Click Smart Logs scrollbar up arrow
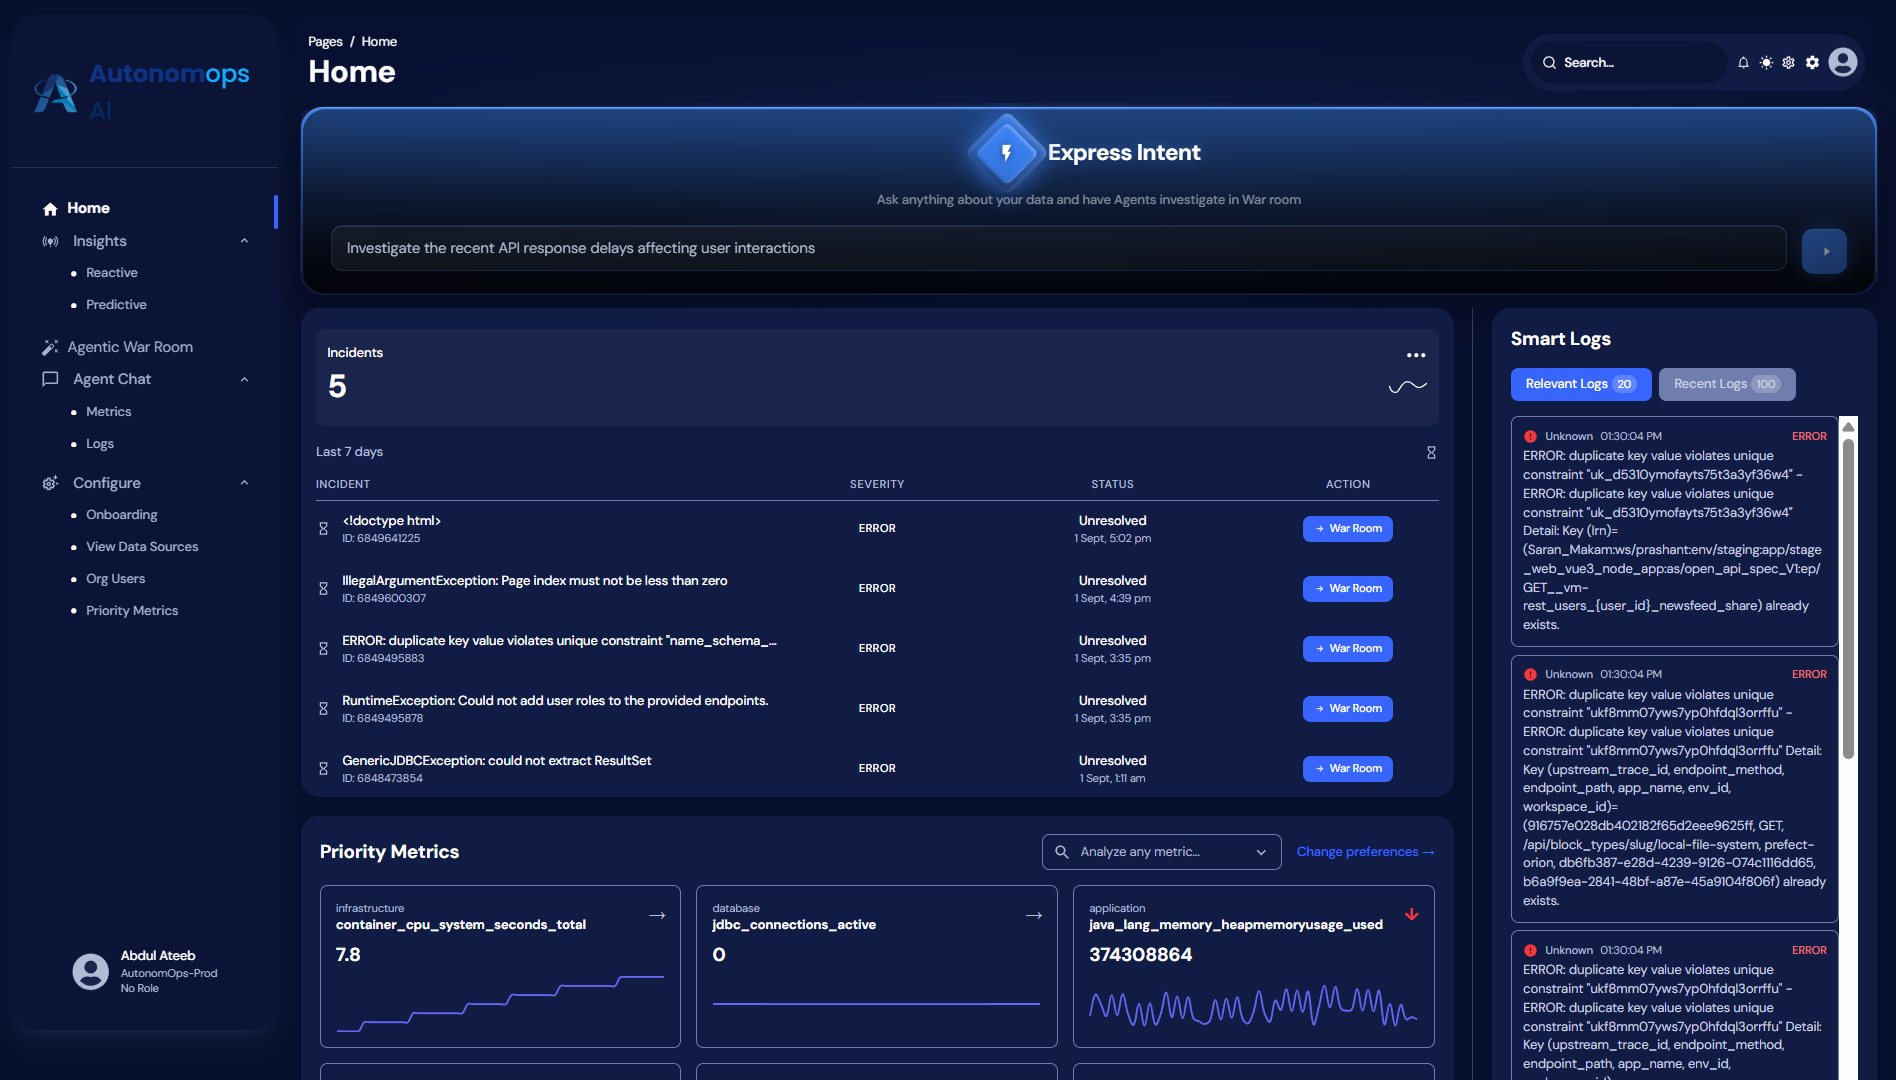The image size is (1896, 1080). [x=1848, y=427]
